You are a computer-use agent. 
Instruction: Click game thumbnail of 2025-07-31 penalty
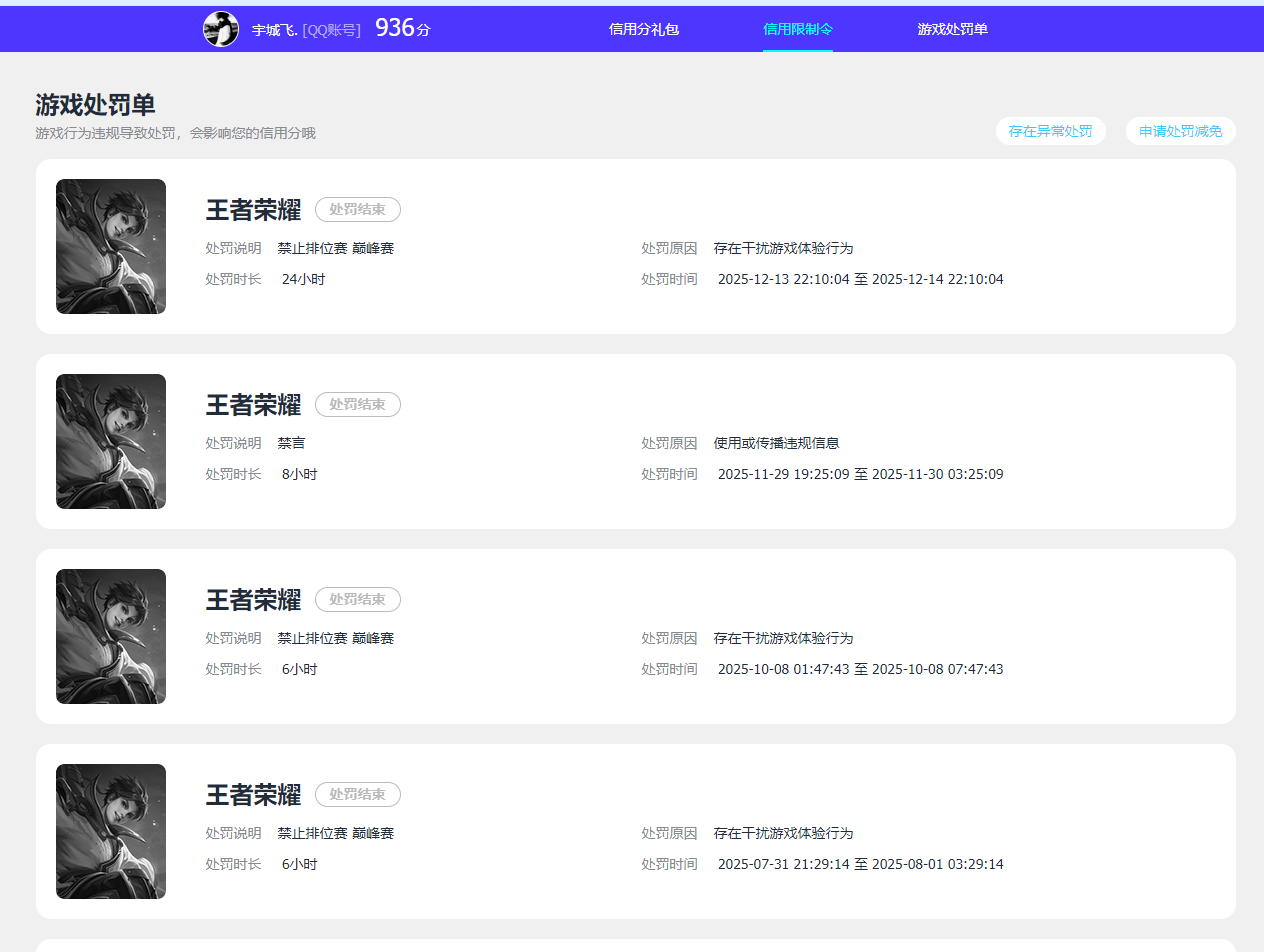point(111,831)
